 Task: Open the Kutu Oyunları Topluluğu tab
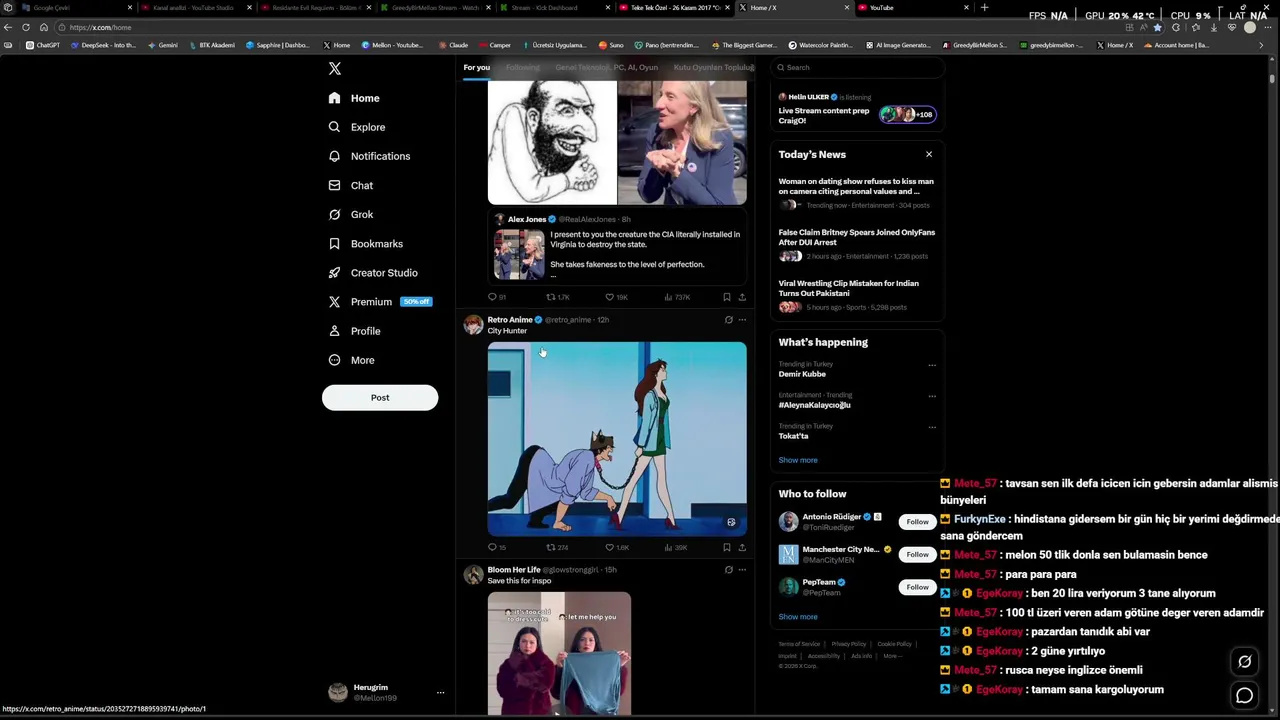[x=713, y=67]
